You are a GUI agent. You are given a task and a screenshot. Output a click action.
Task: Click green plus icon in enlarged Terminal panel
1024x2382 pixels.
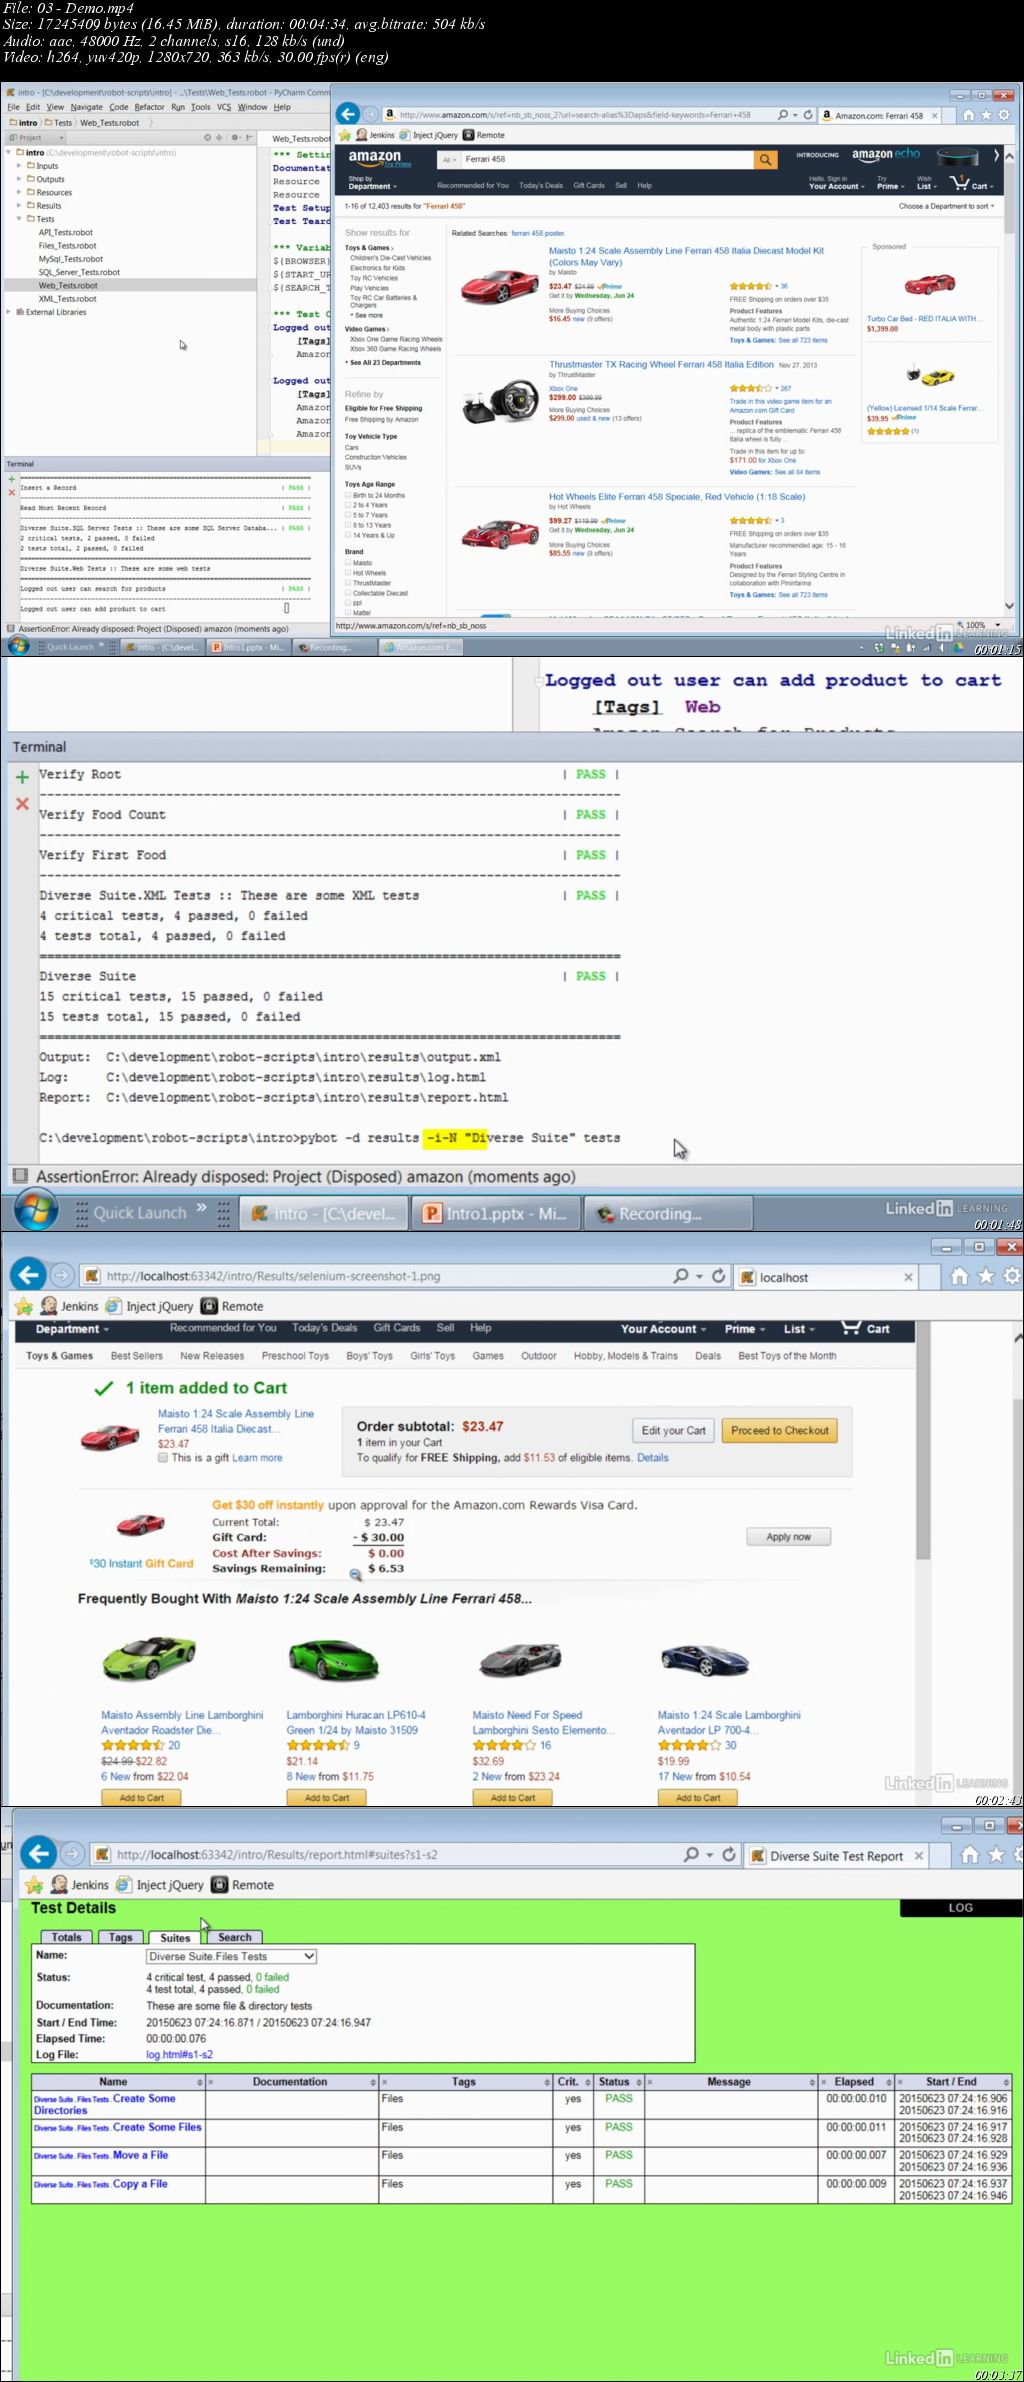click(x=22, y=777)
